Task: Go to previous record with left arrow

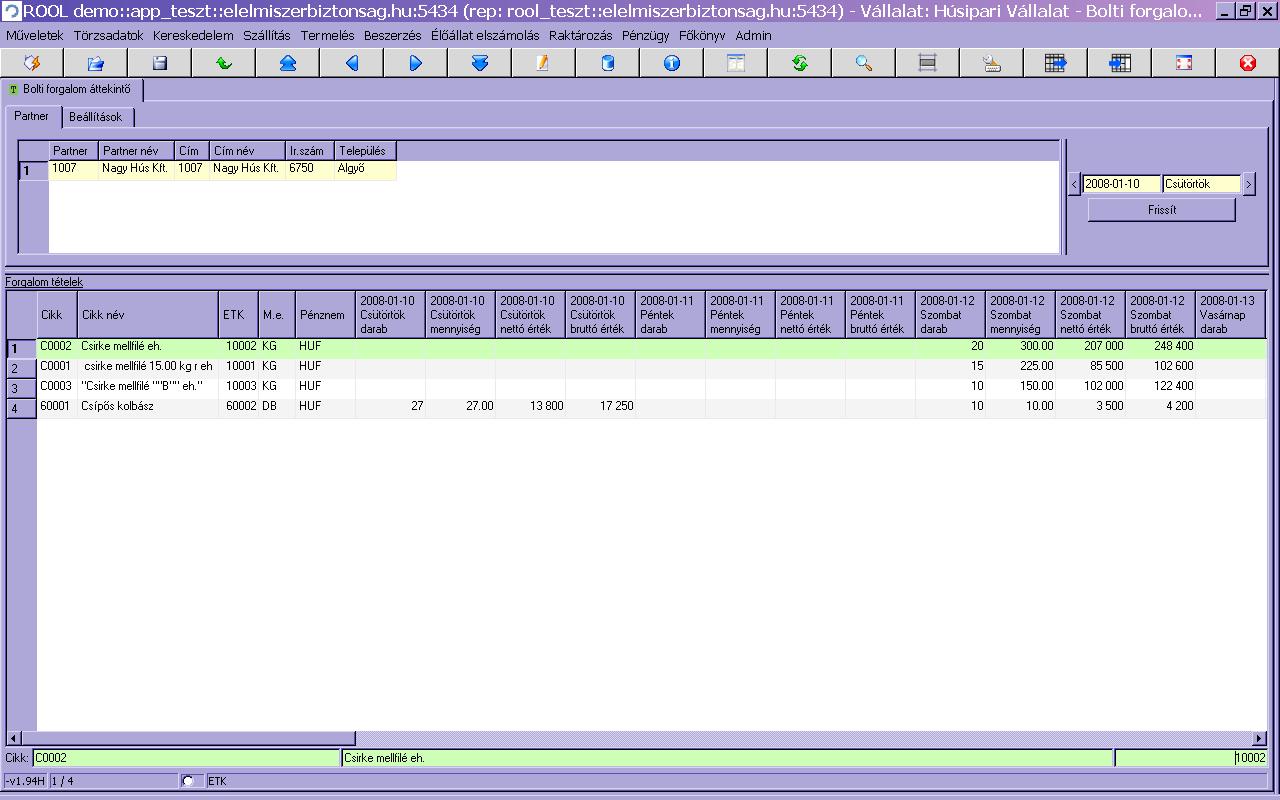Action: point(351,63)
